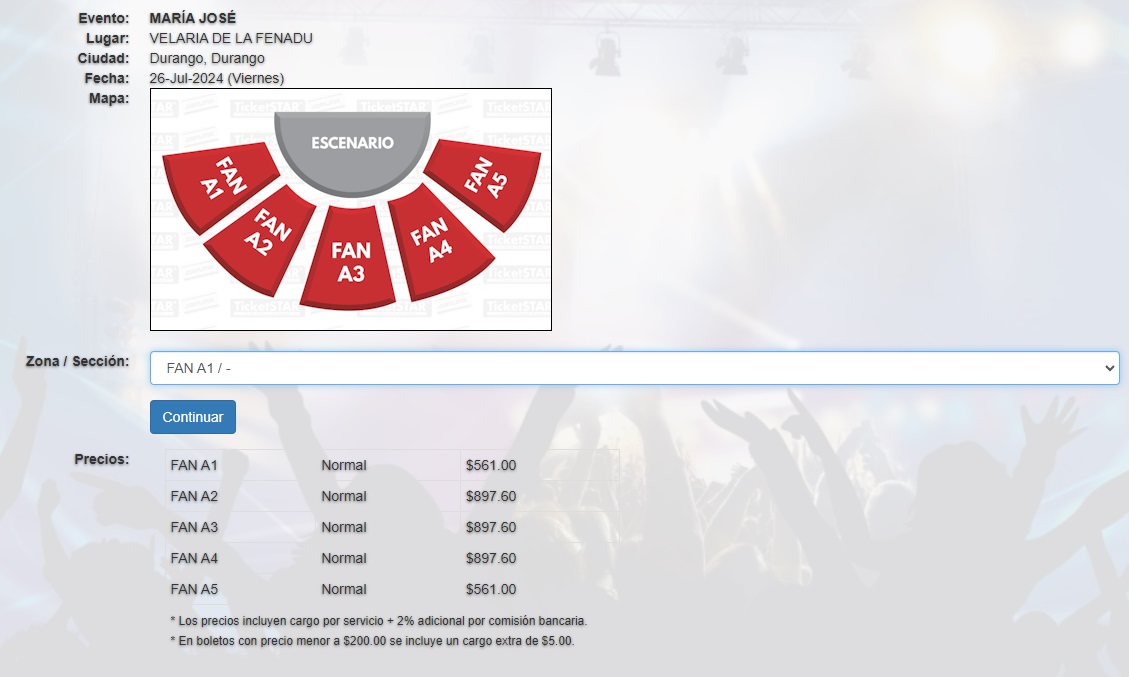
Task: Select the FAN A4 section on map
Action: [437, 241]
